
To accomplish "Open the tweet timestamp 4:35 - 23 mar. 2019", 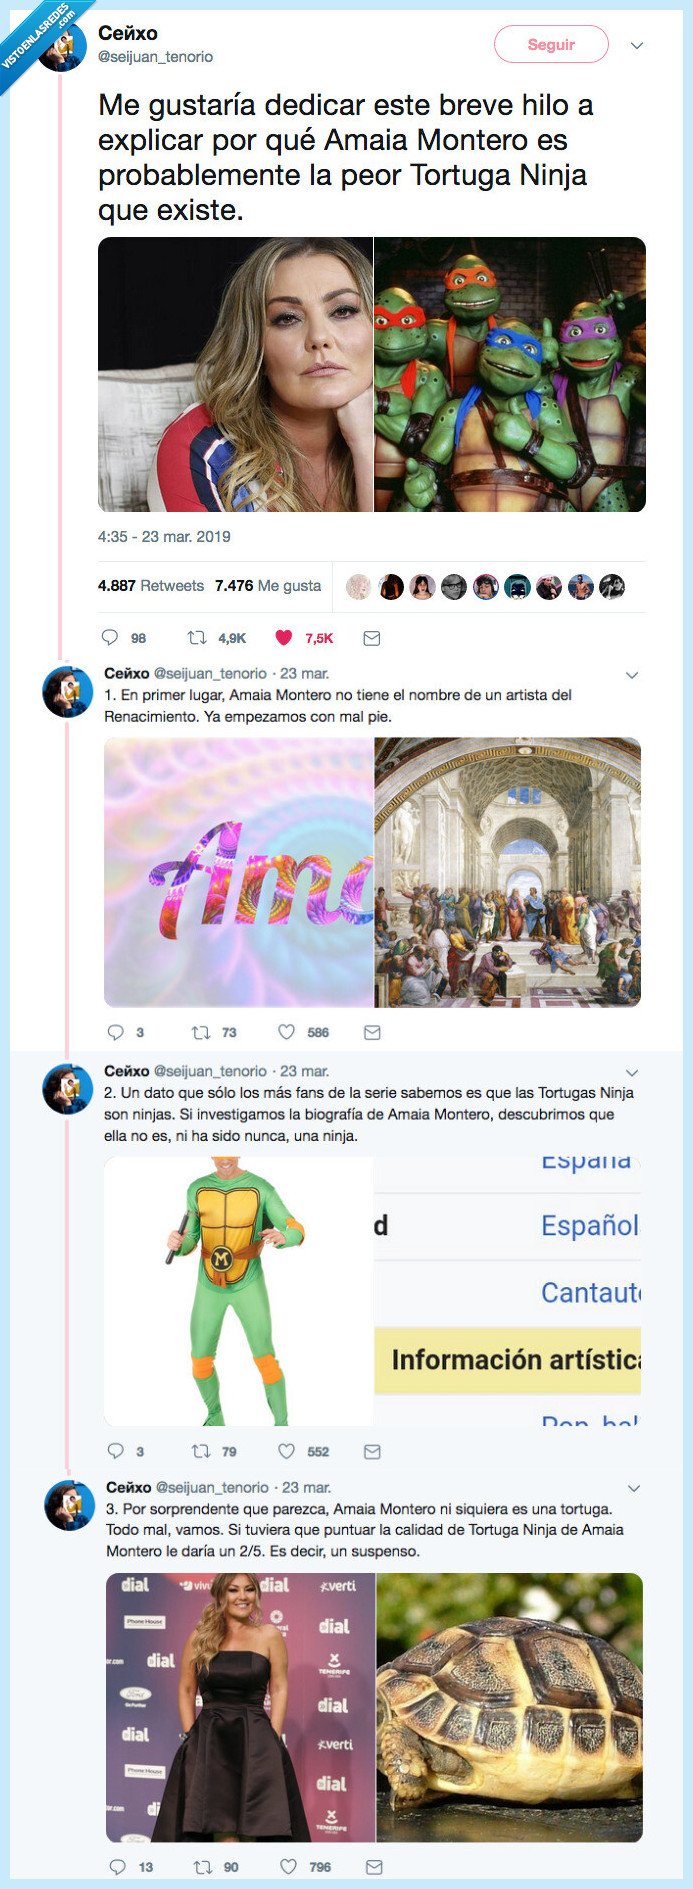I will click(x=163, y=536).
